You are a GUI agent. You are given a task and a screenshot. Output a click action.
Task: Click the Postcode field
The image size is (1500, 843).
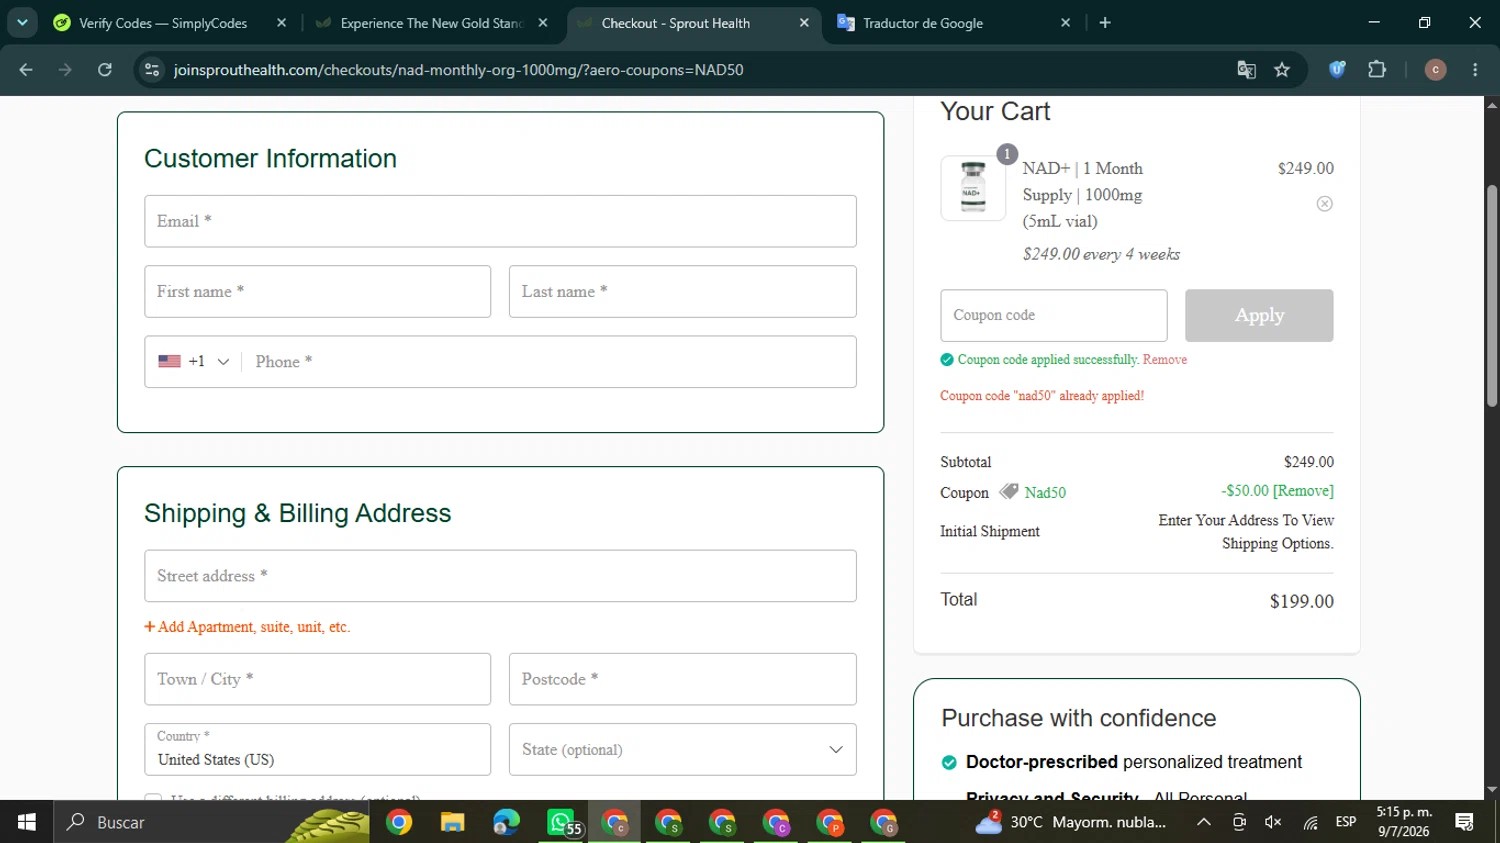682,679
